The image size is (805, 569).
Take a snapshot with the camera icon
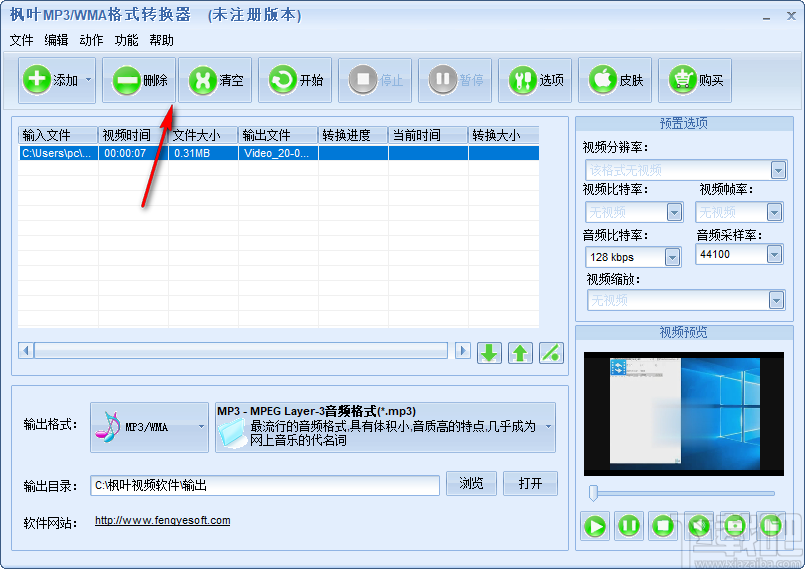pos(734,526)
